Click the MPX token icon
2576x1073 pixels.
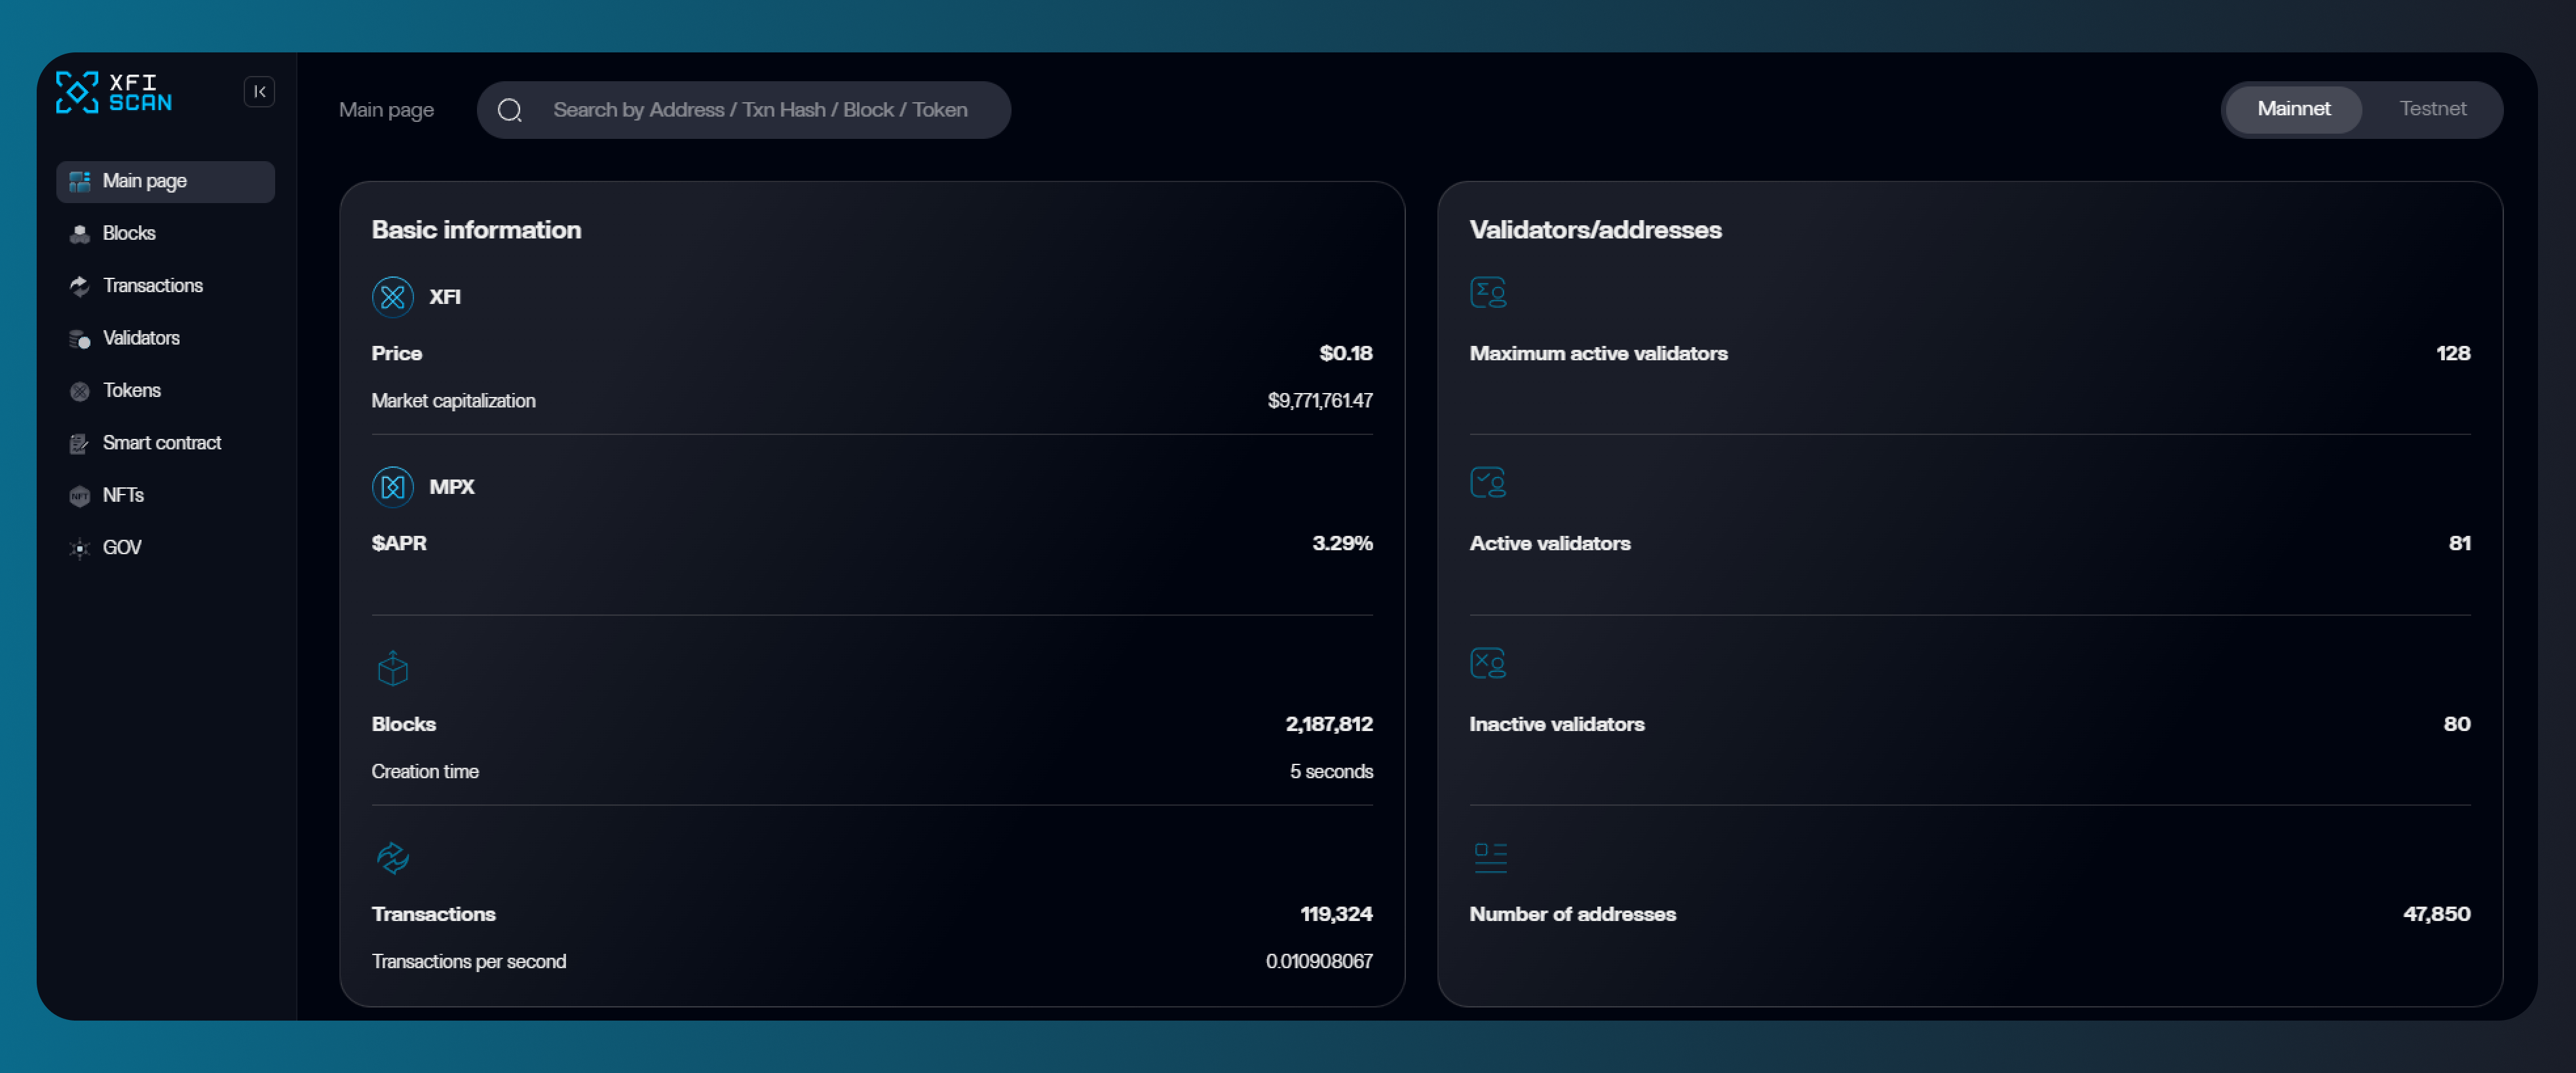393,487
